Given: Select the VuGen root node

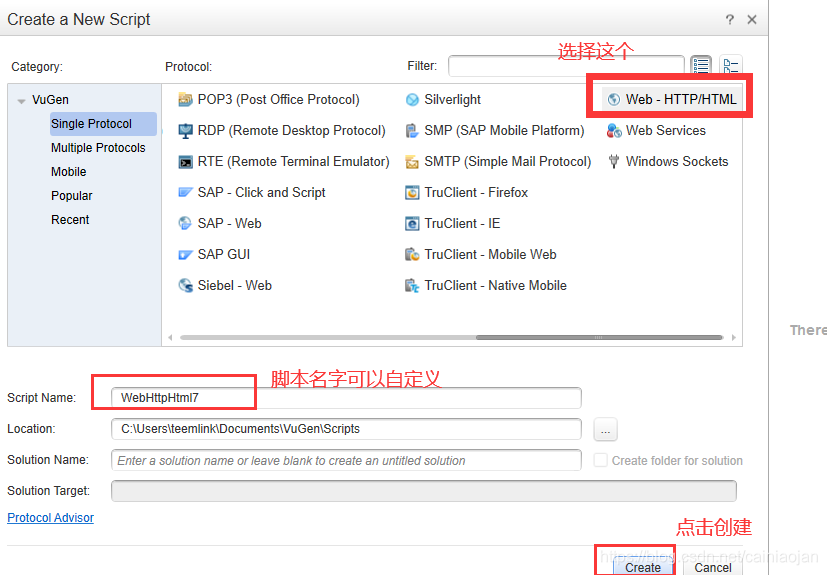Looking at the screenshot, I should coord(50,100).
